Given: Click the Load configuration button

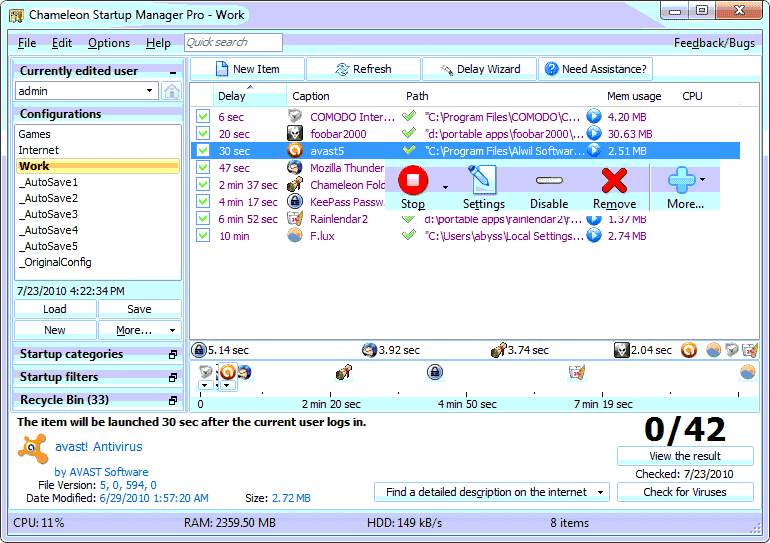Looking at the screenshot, I should [x=55, y=309].
